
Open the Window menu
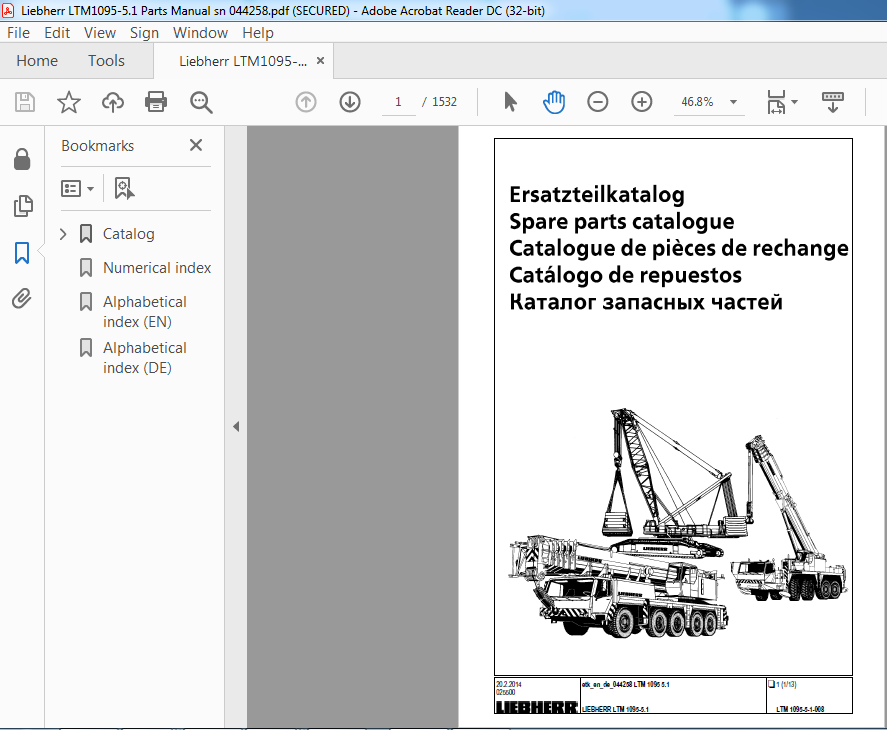(x=200, y=33)
